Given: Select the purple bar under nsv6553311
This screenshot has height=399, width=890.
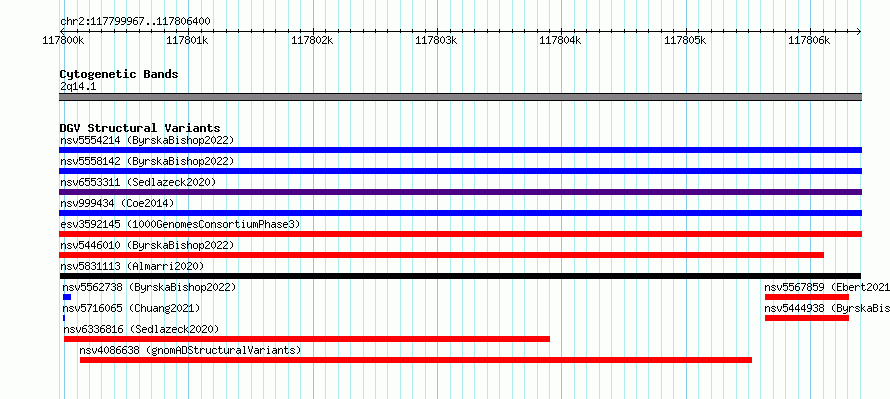Looking at the screenshot, I should 460,192.
